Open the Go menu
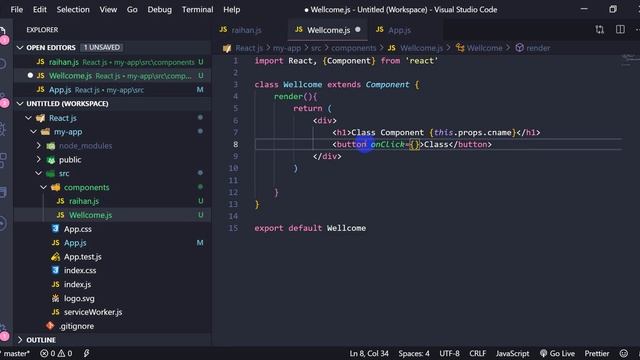Image resolution: width=640 pixels, height=360 pixels. point(132,9)
